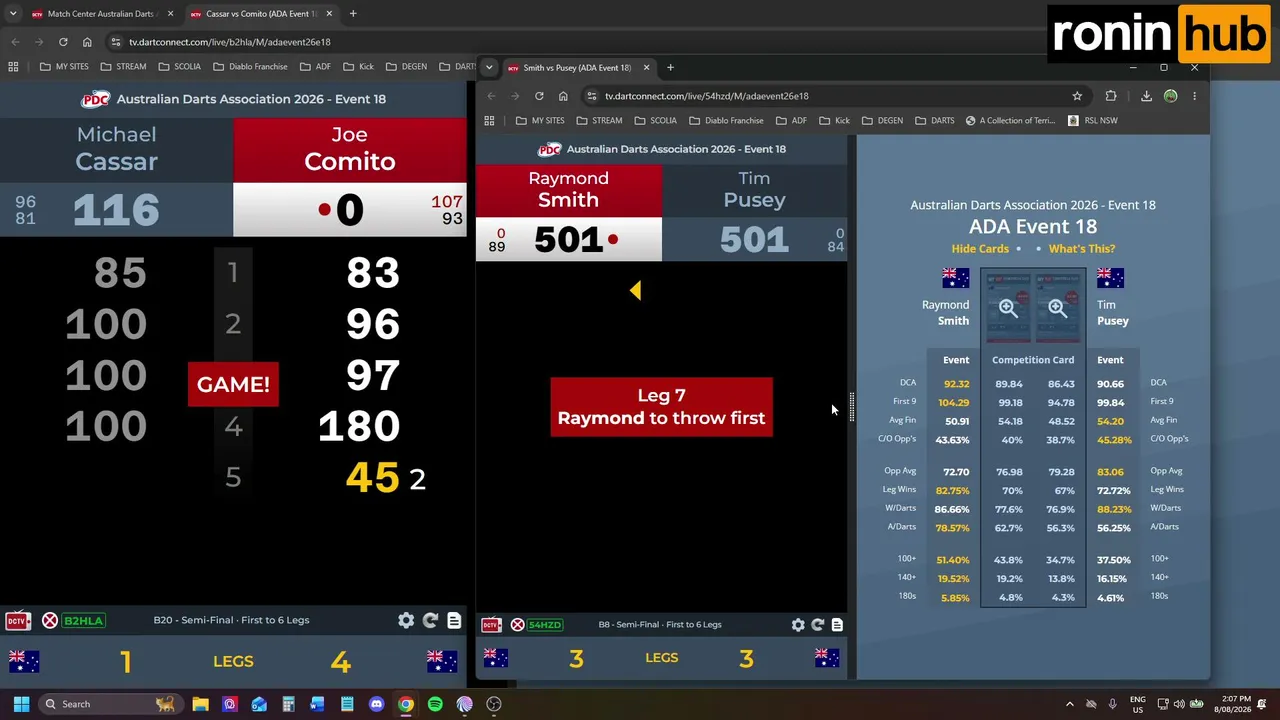Reload the Smith vs Pusey page
1280x720 pixels.
coord(539,96)
